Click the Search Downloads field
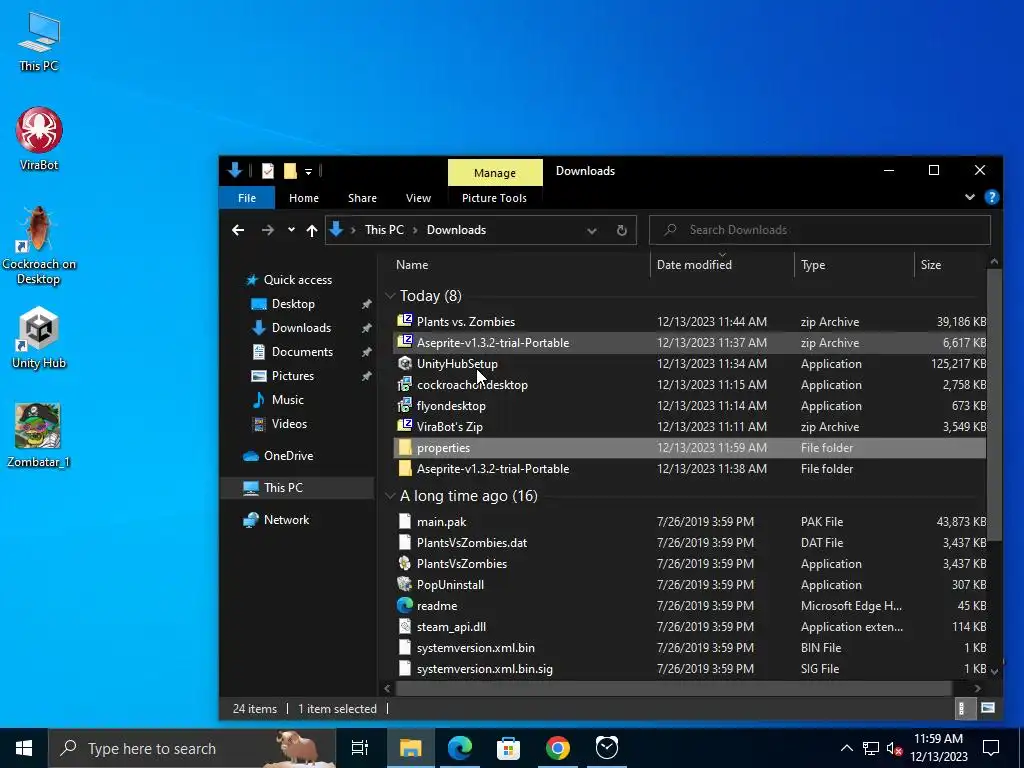This screenshot has height=768, width=1024. (820, 230)
